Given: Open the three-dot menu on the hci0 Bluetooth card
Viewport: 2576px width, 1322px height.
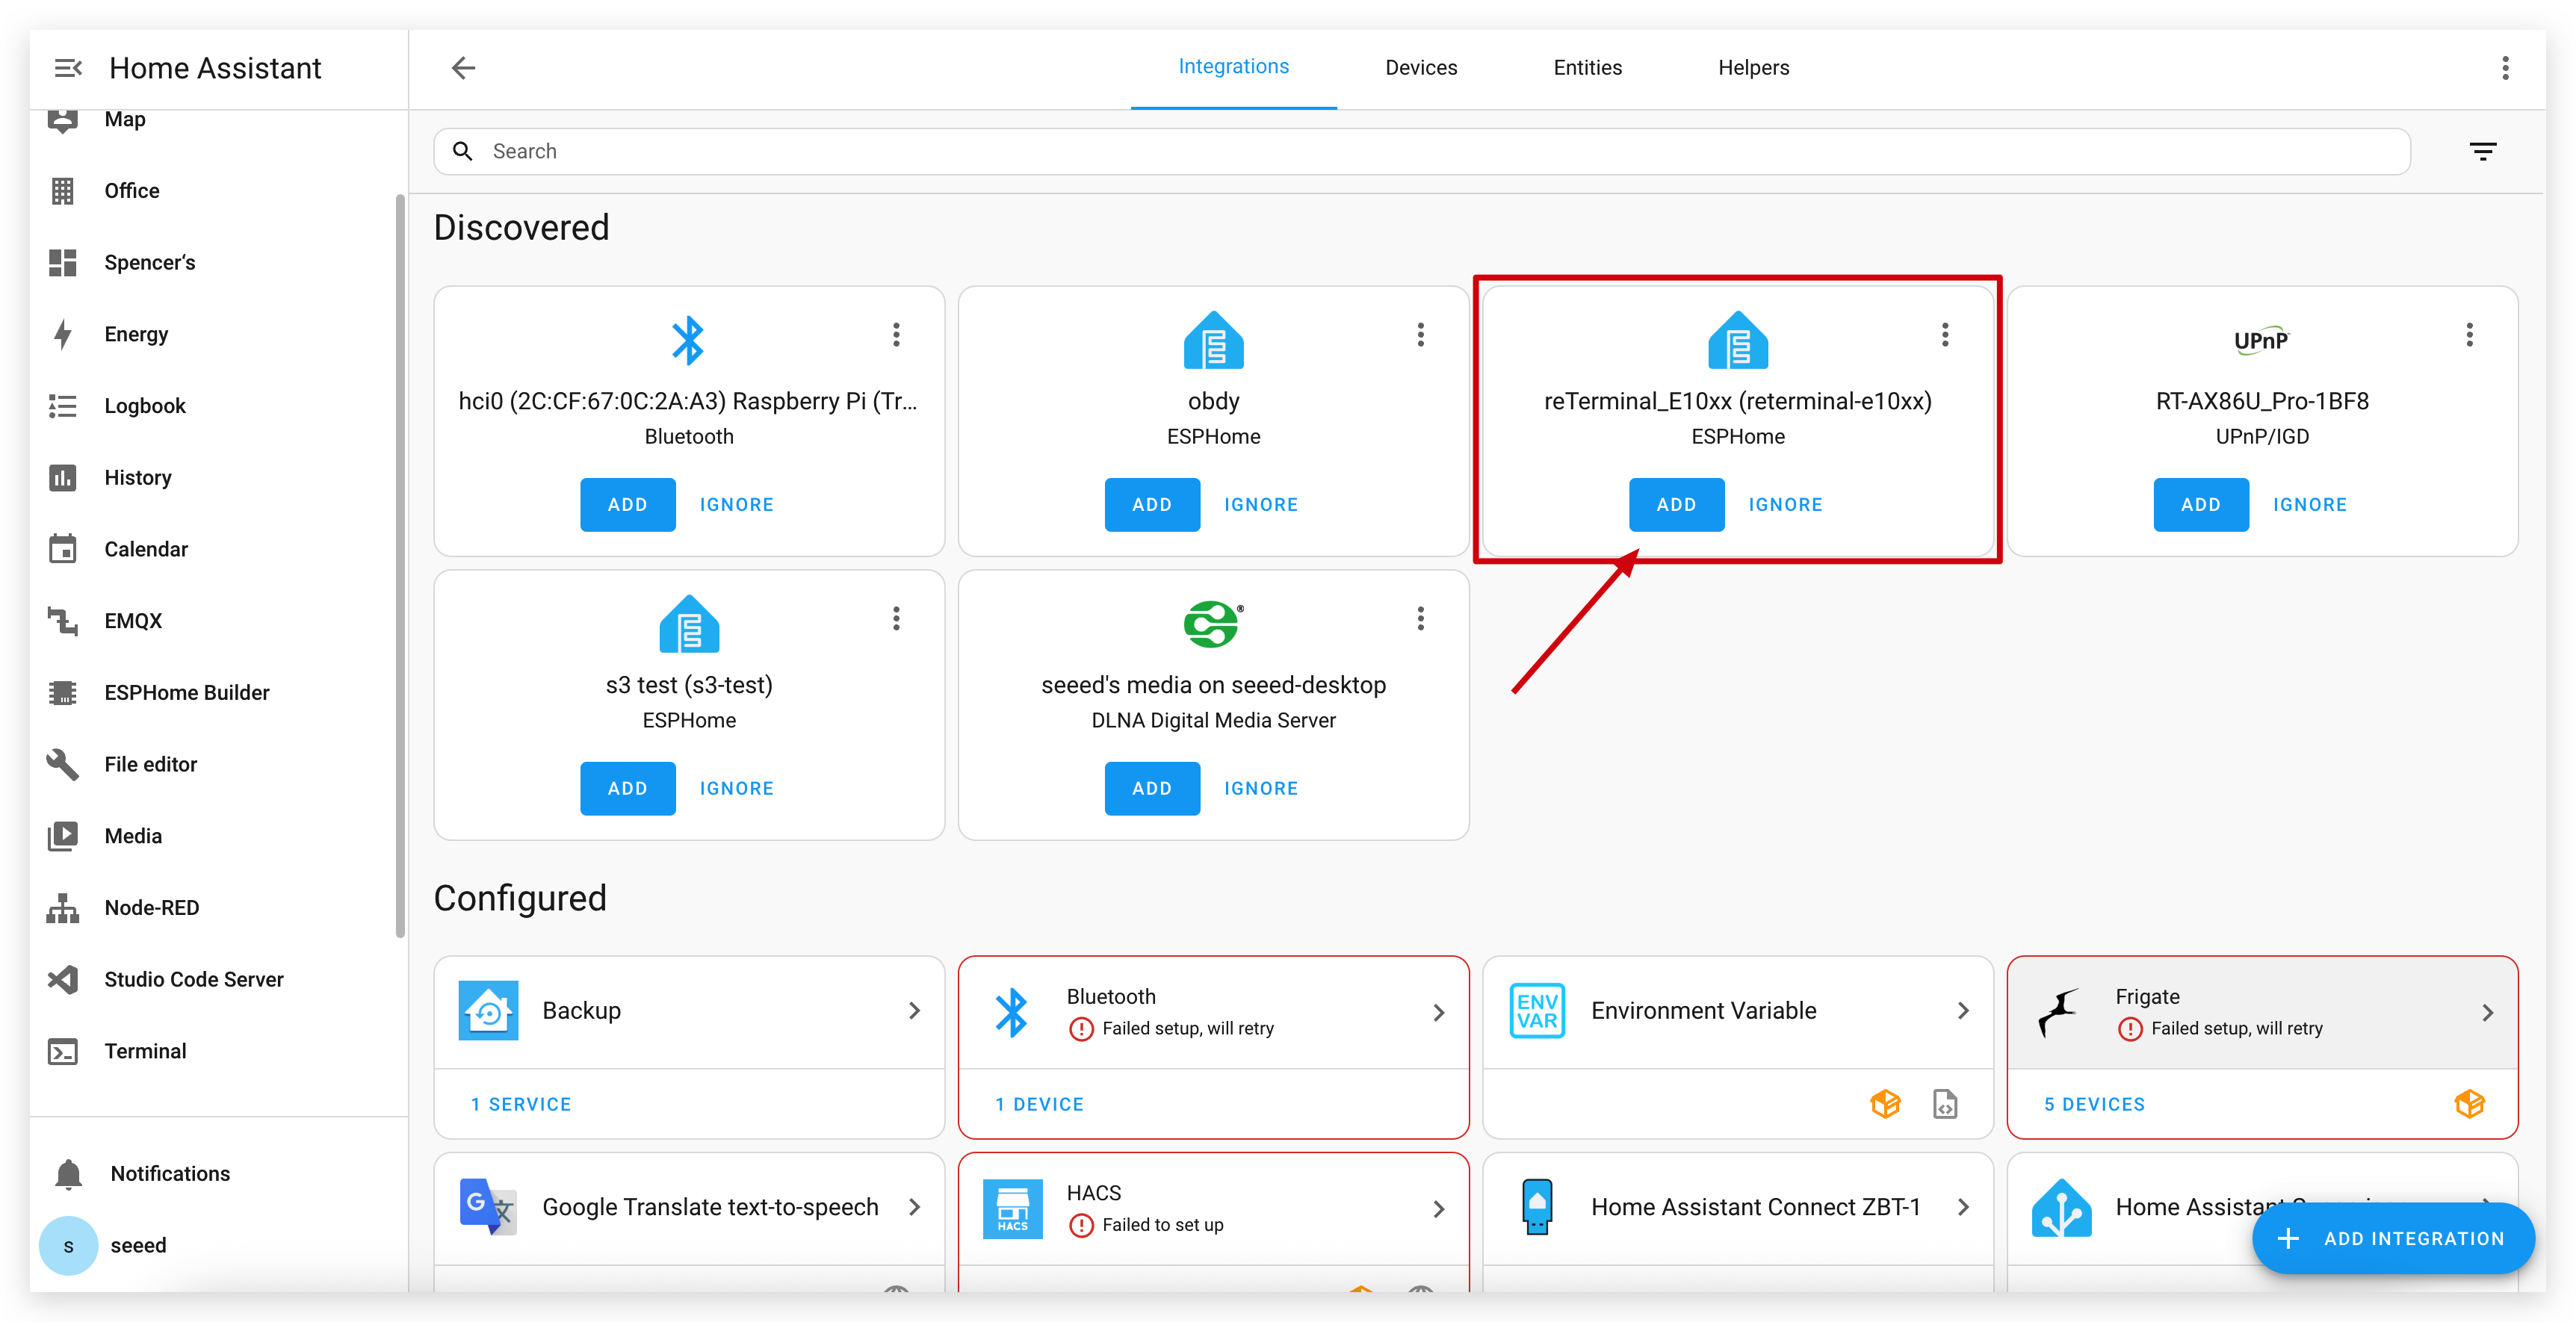Looking at the screenshot, I should tap(896, 335).
